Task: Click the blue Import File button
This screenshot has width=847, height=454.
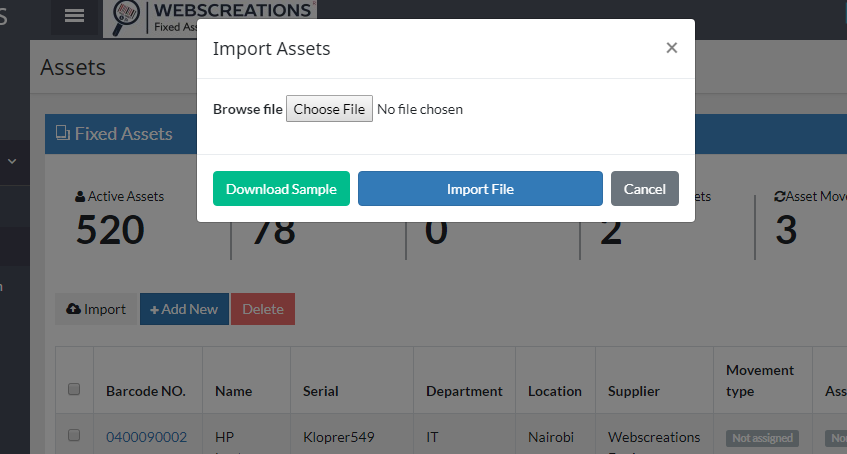Action: (x=480, y=189)
